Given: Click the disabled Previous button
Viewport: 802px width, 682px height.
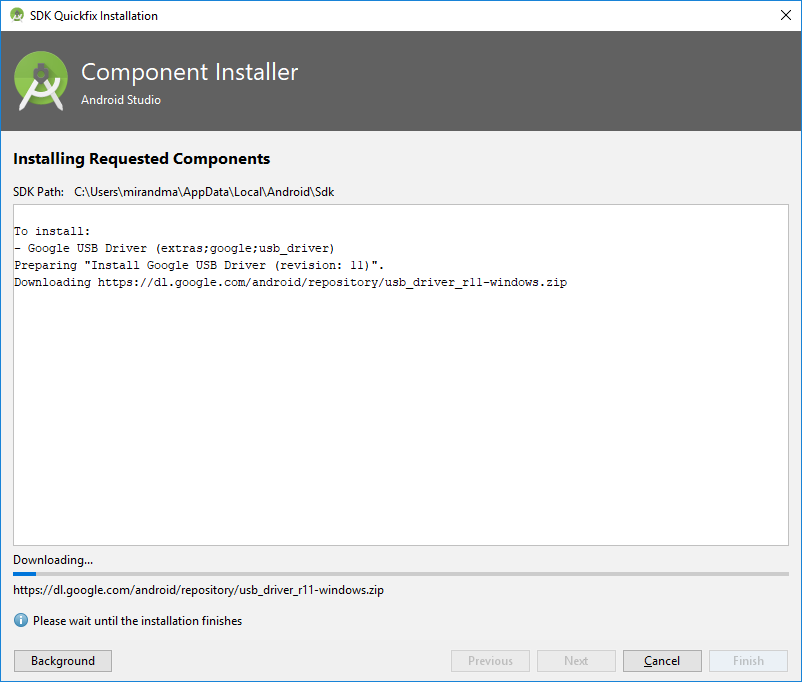Looking at the screenshot, I should 490,661.
